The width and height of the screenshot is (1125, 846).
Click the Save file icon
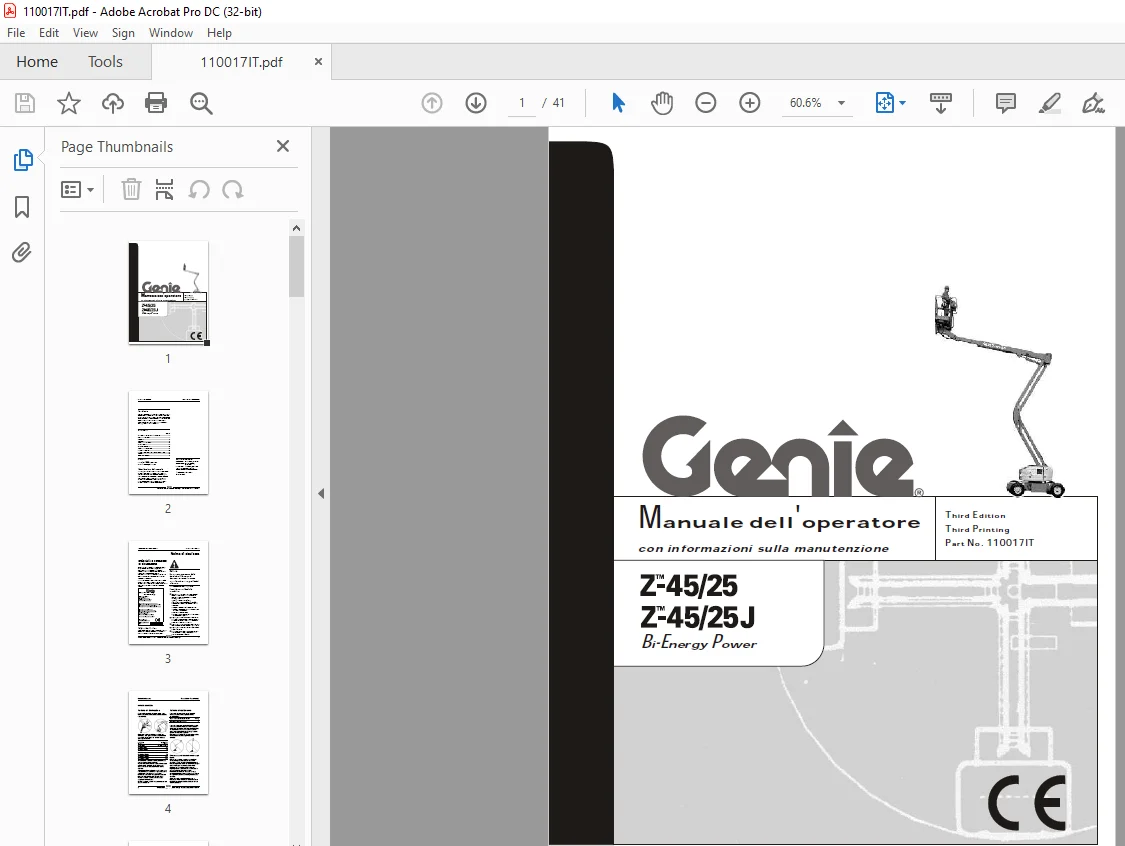click(x=25, y=103)
